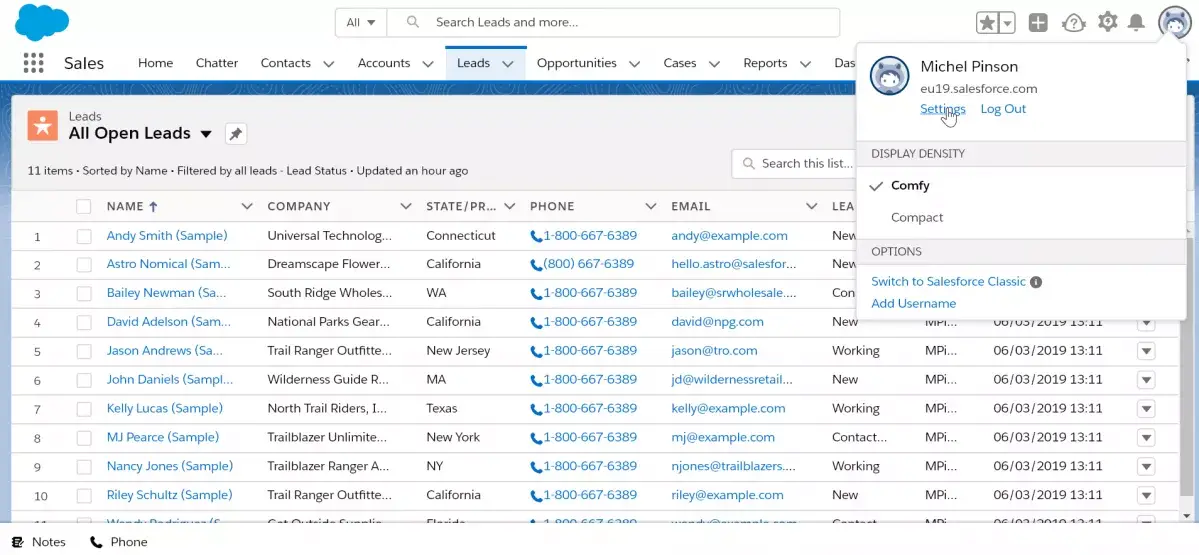This screenshot has height=555, width=1199.
Task: Open the global actions plus icon
Action: 1038,23
